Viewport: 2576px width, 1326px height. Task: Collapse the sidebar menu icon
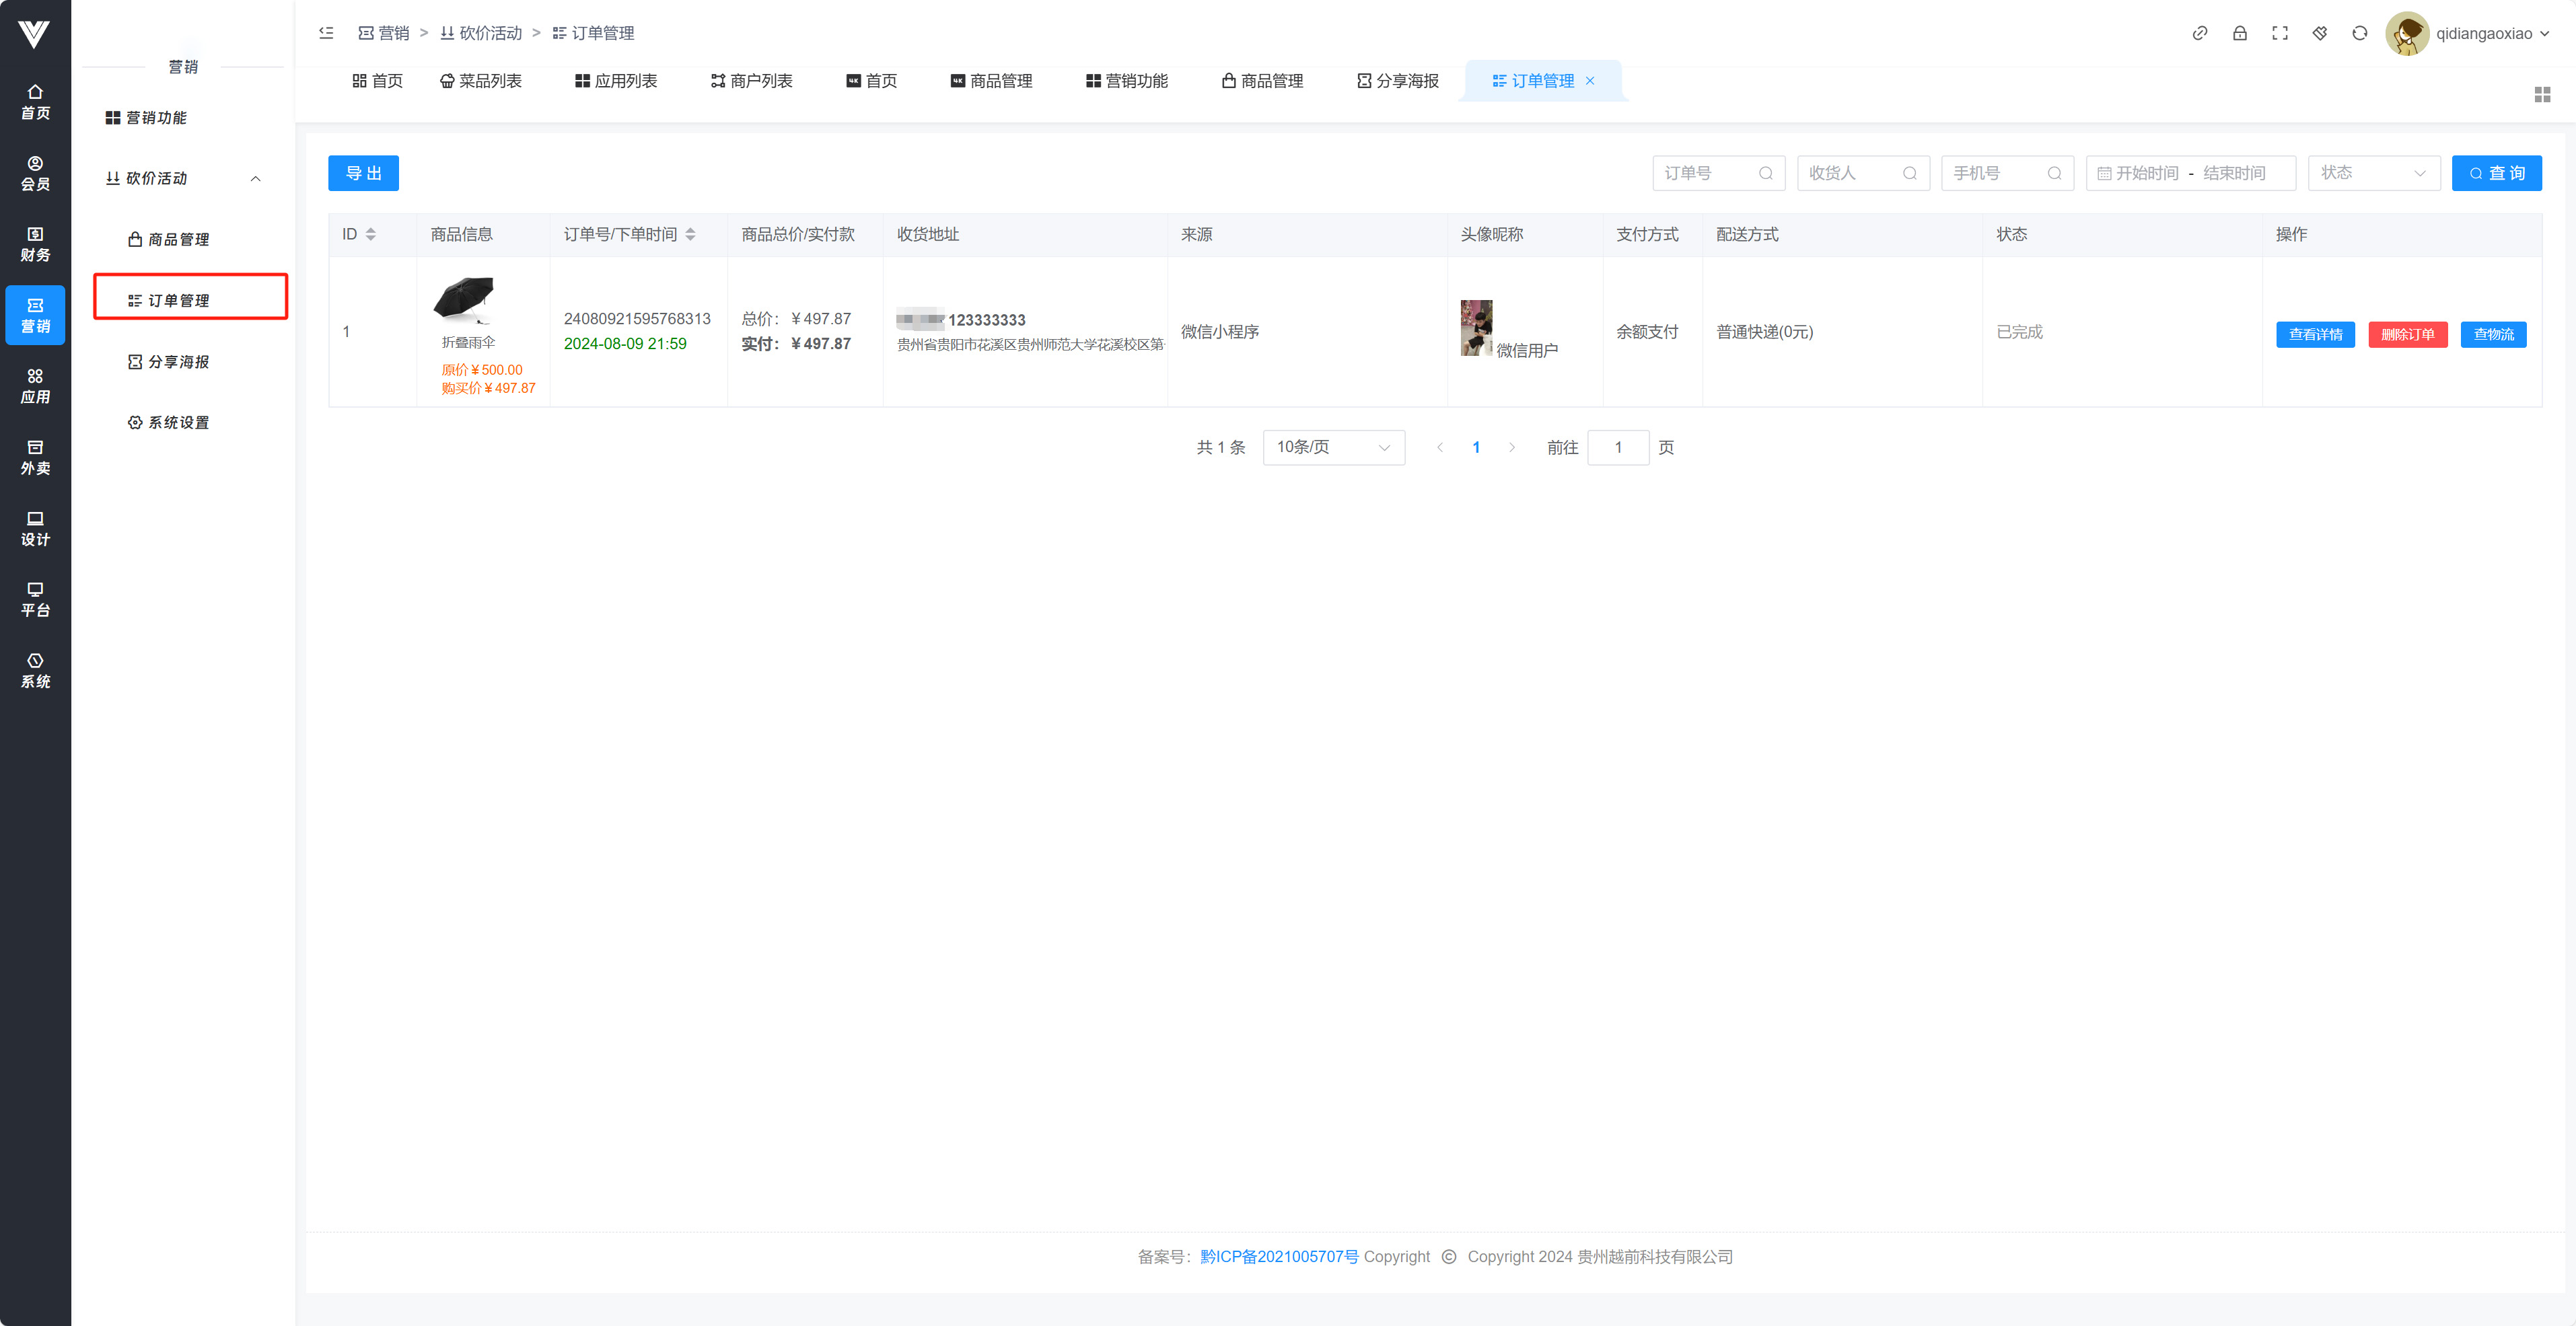pos(326,33)
